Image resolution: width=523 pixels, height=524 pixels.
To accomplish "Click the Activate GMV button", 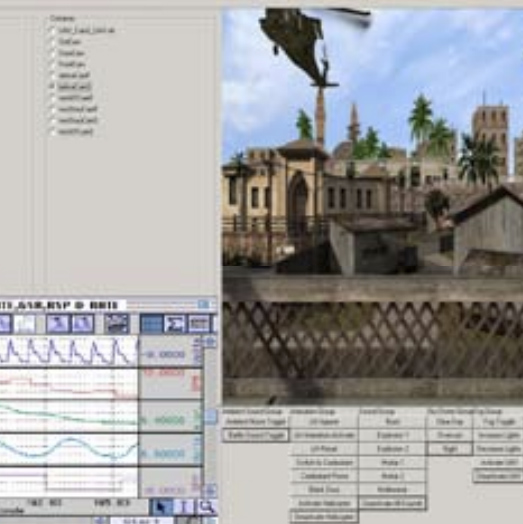I will click(498, 463).
